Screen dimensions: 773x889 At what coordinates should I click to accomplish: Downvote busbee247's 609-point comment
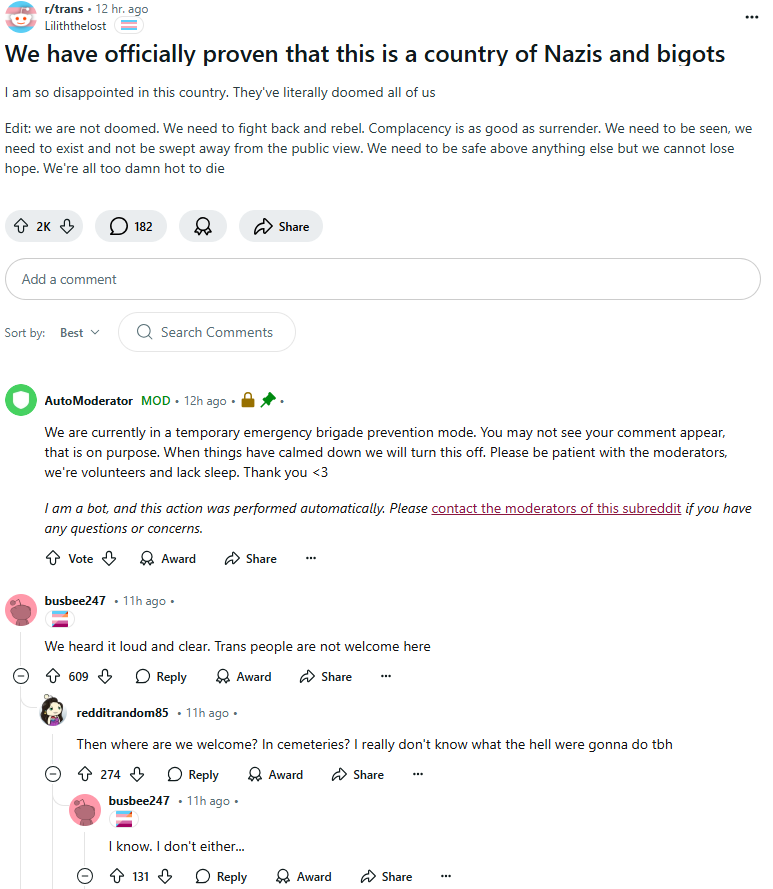pos(105,677)
